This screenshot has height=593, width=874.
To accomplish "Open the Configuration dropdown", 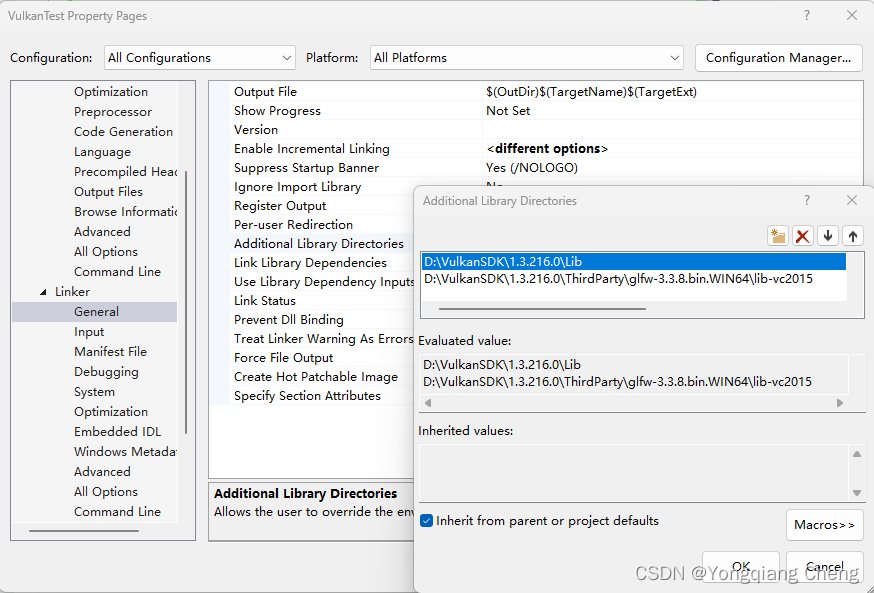I will [x=286, y=57].
